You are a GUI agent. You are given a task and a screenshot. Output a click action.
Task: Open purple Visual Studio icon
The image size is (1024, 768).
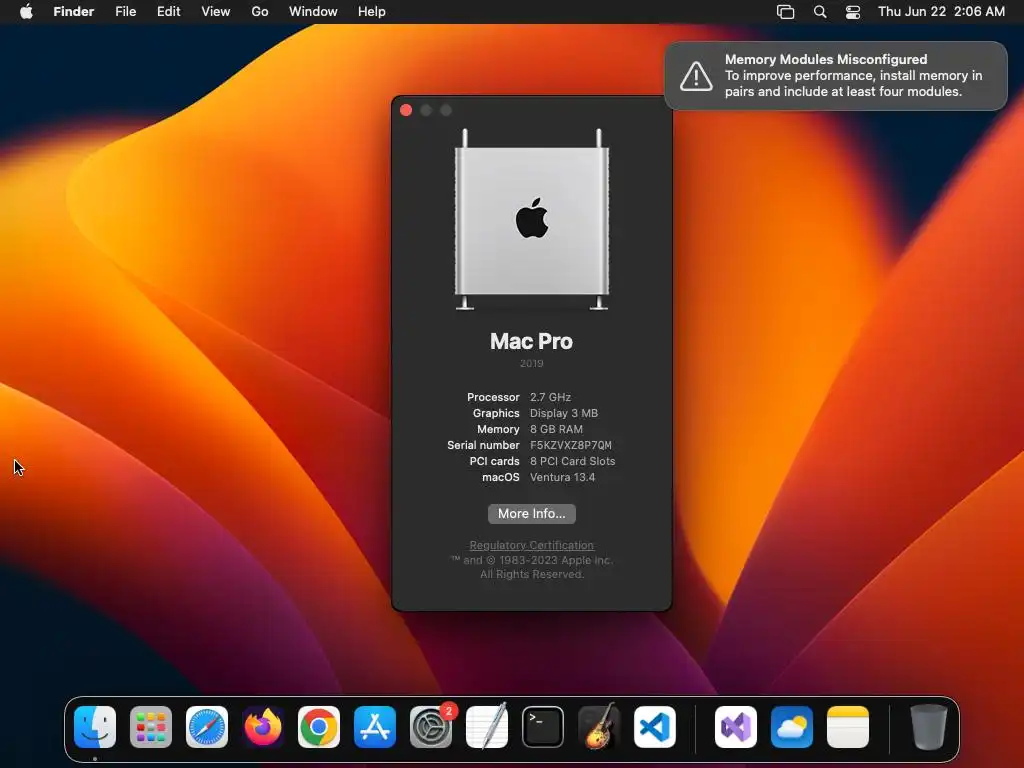click(736, 727)
